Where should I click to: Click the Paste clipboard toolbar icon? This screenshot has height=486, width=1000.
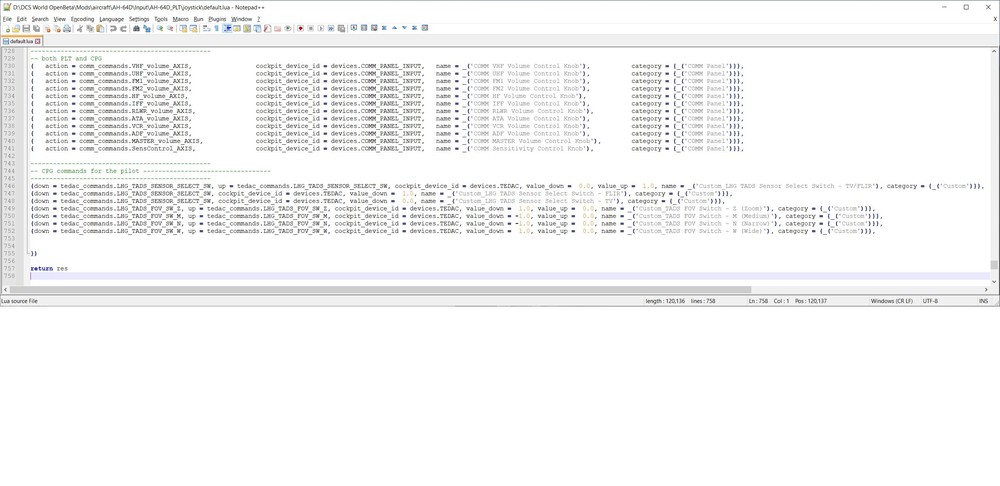[99, 28]
